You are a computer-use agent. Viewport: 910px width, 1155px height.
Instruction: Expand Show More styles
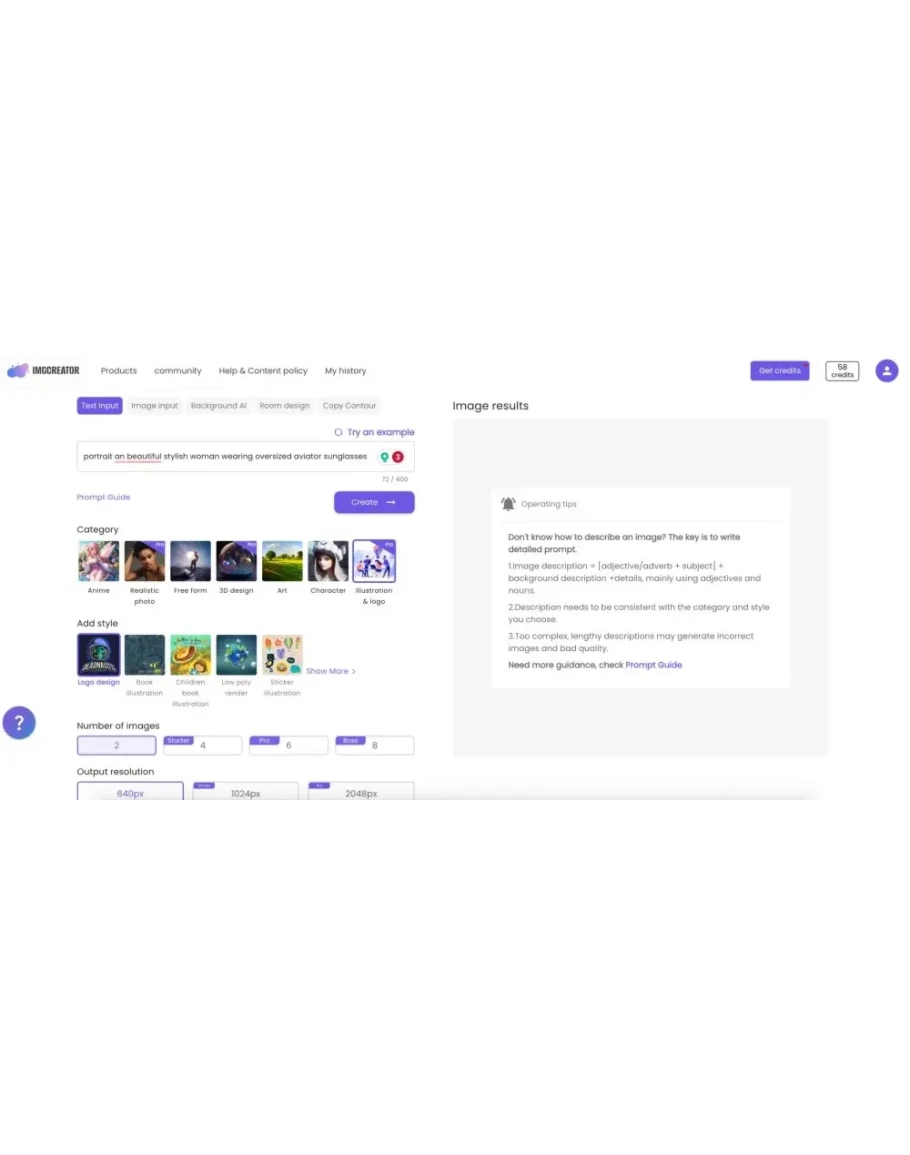331,671
